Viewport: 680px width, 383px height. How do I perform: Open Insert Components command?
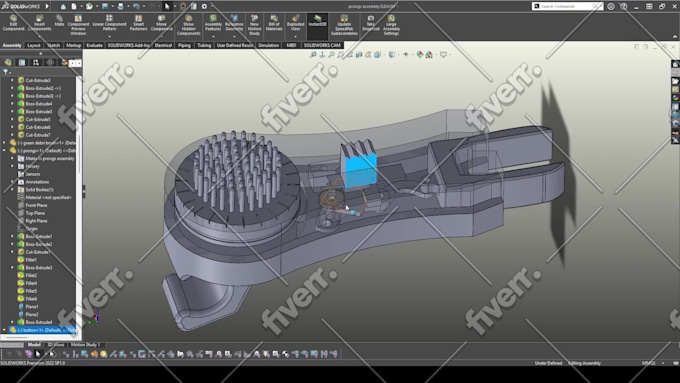click(39, 23)
